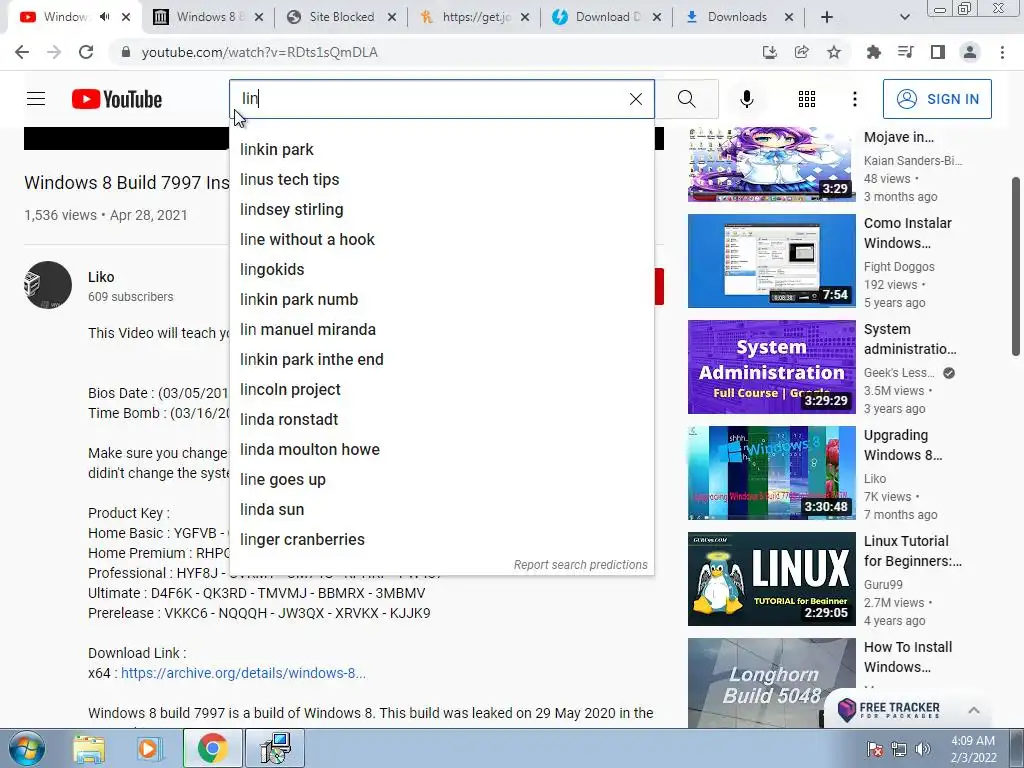
Task: Pick suggestion linda sun
Action: (441, 510)
